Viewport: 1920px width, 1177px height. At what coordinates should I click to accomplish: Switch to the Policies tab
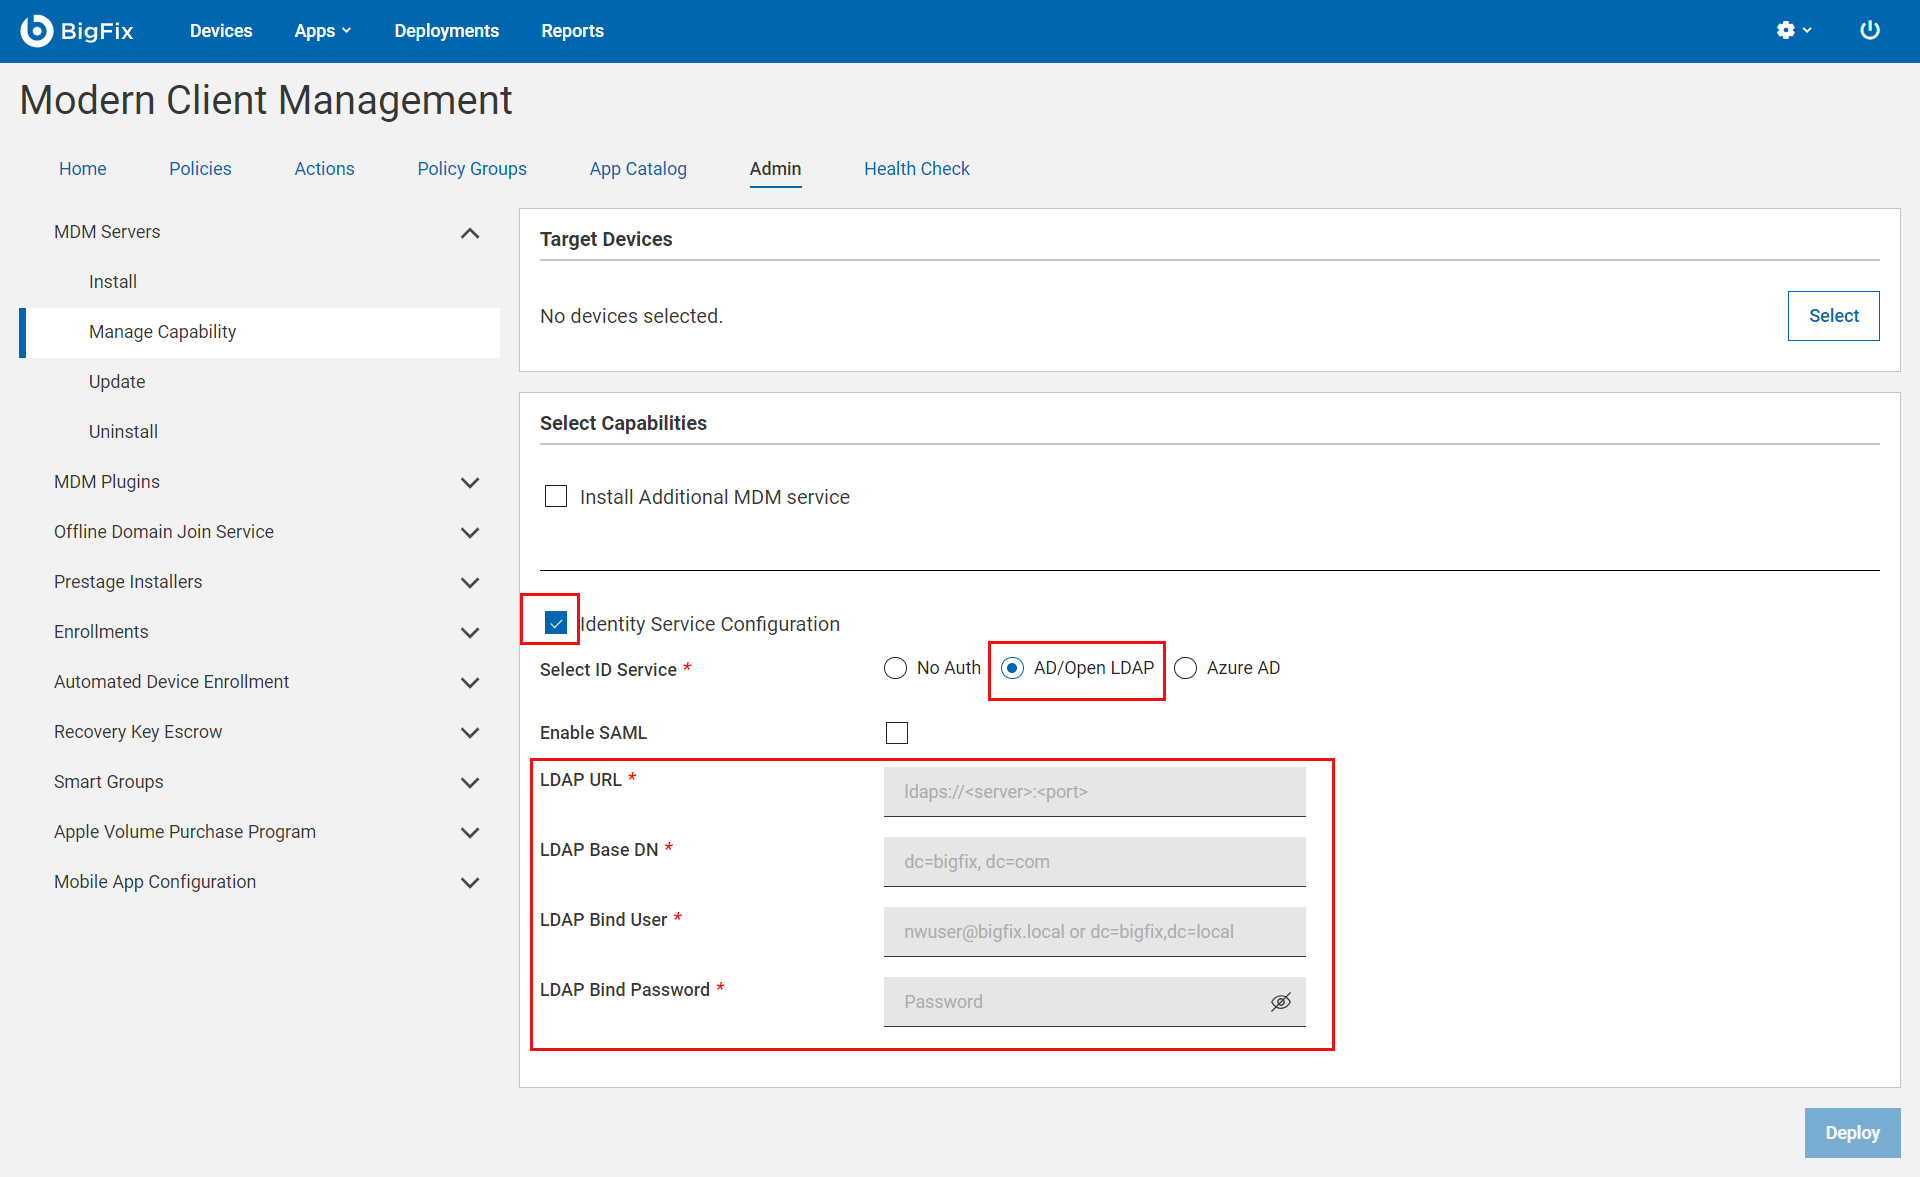[200, 169]
